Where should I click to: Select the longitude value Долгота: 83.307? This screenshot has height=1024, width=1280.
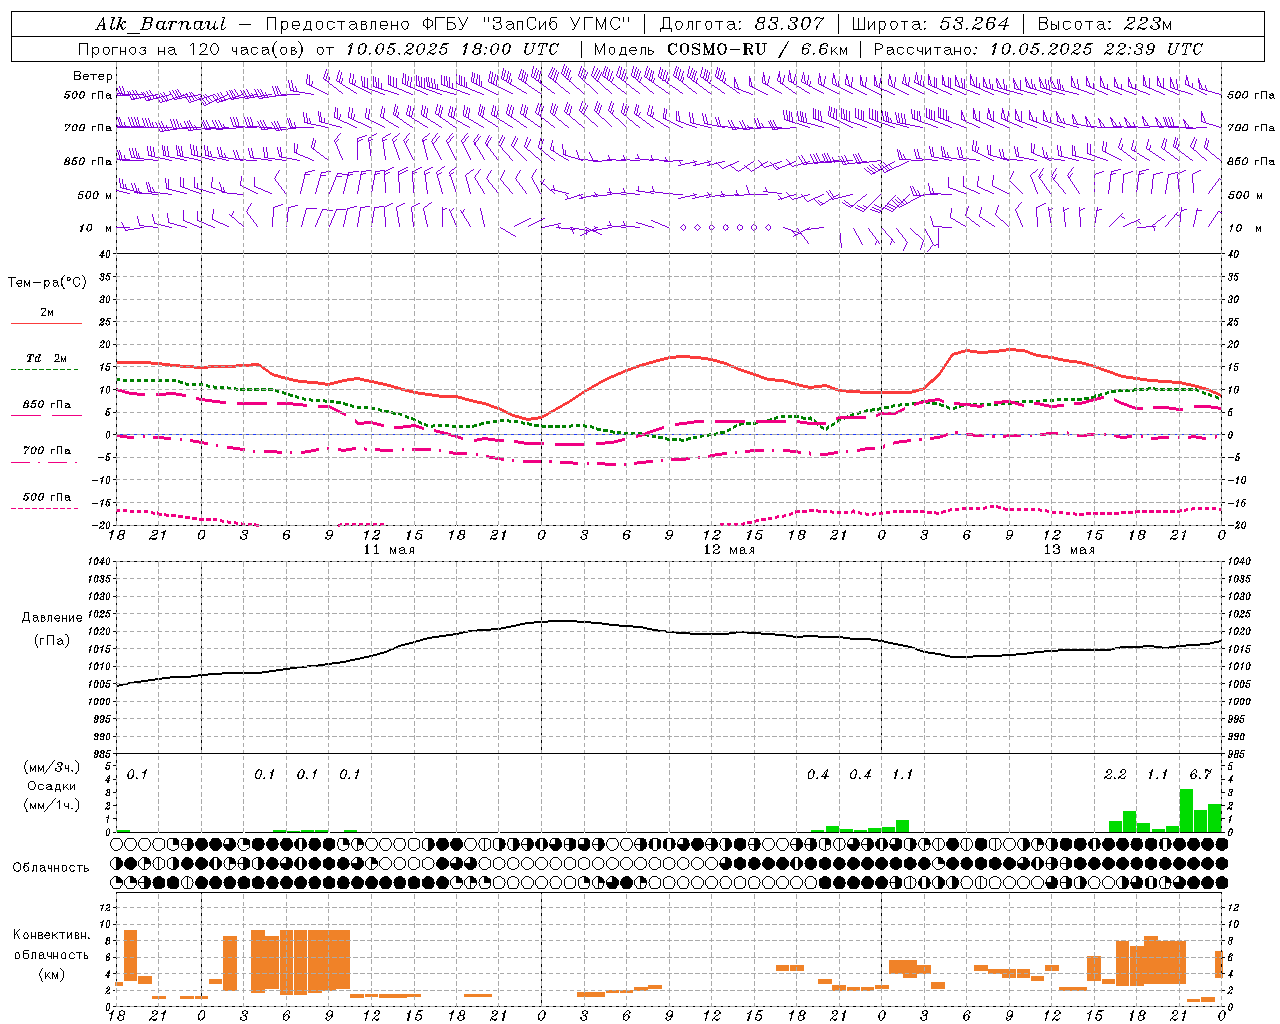click(742, 24)
